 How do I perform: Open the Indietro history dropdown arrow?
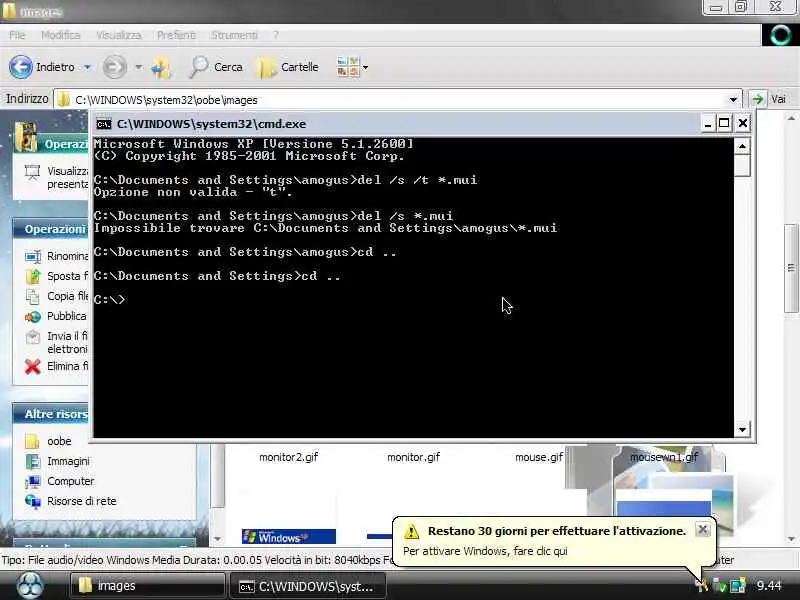point(87,67)
